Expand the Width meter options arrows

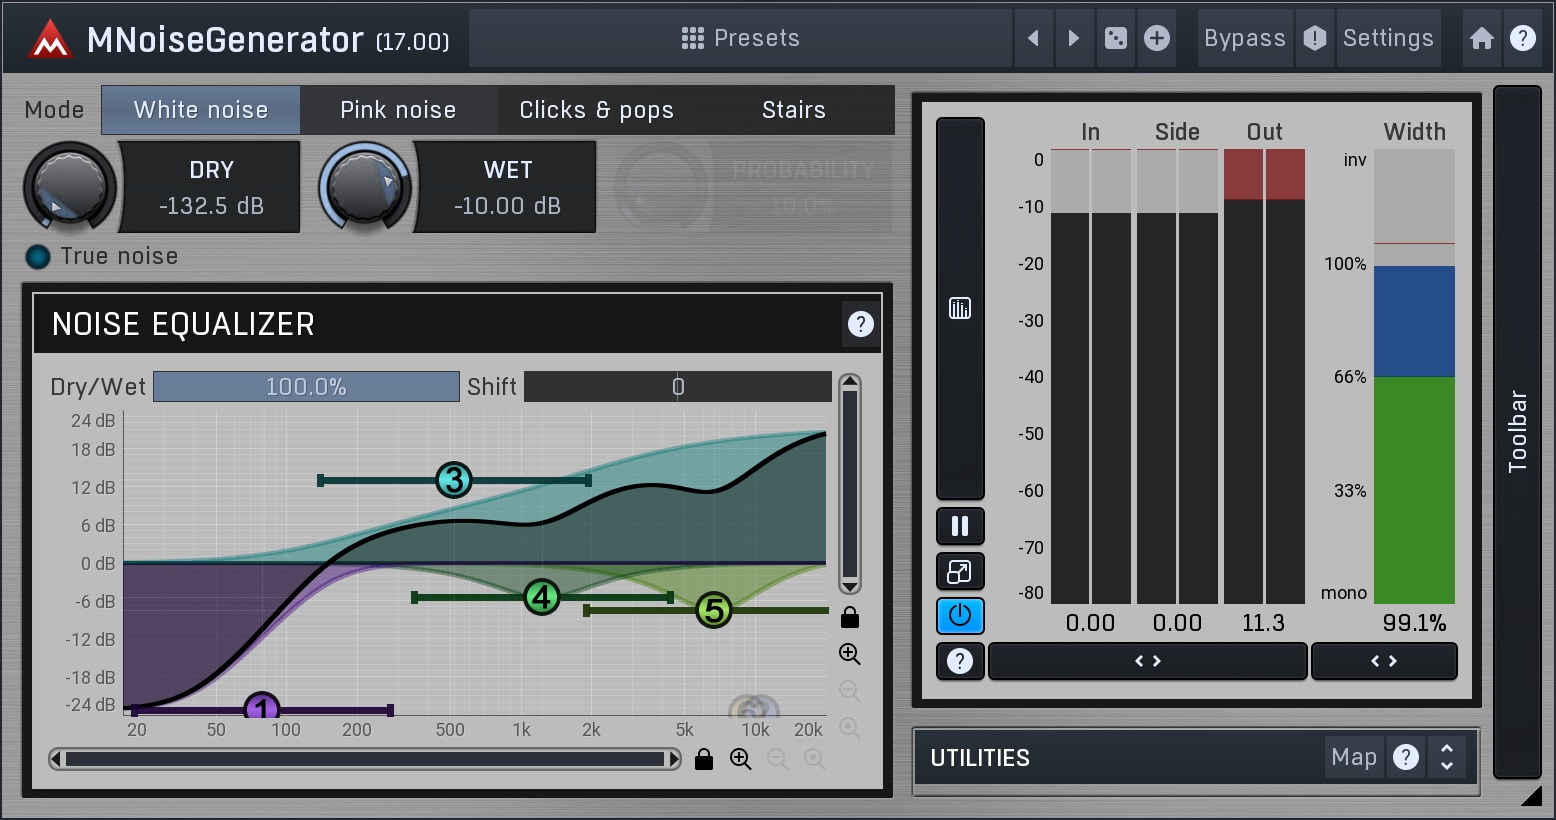click(x=1383, y=661)
